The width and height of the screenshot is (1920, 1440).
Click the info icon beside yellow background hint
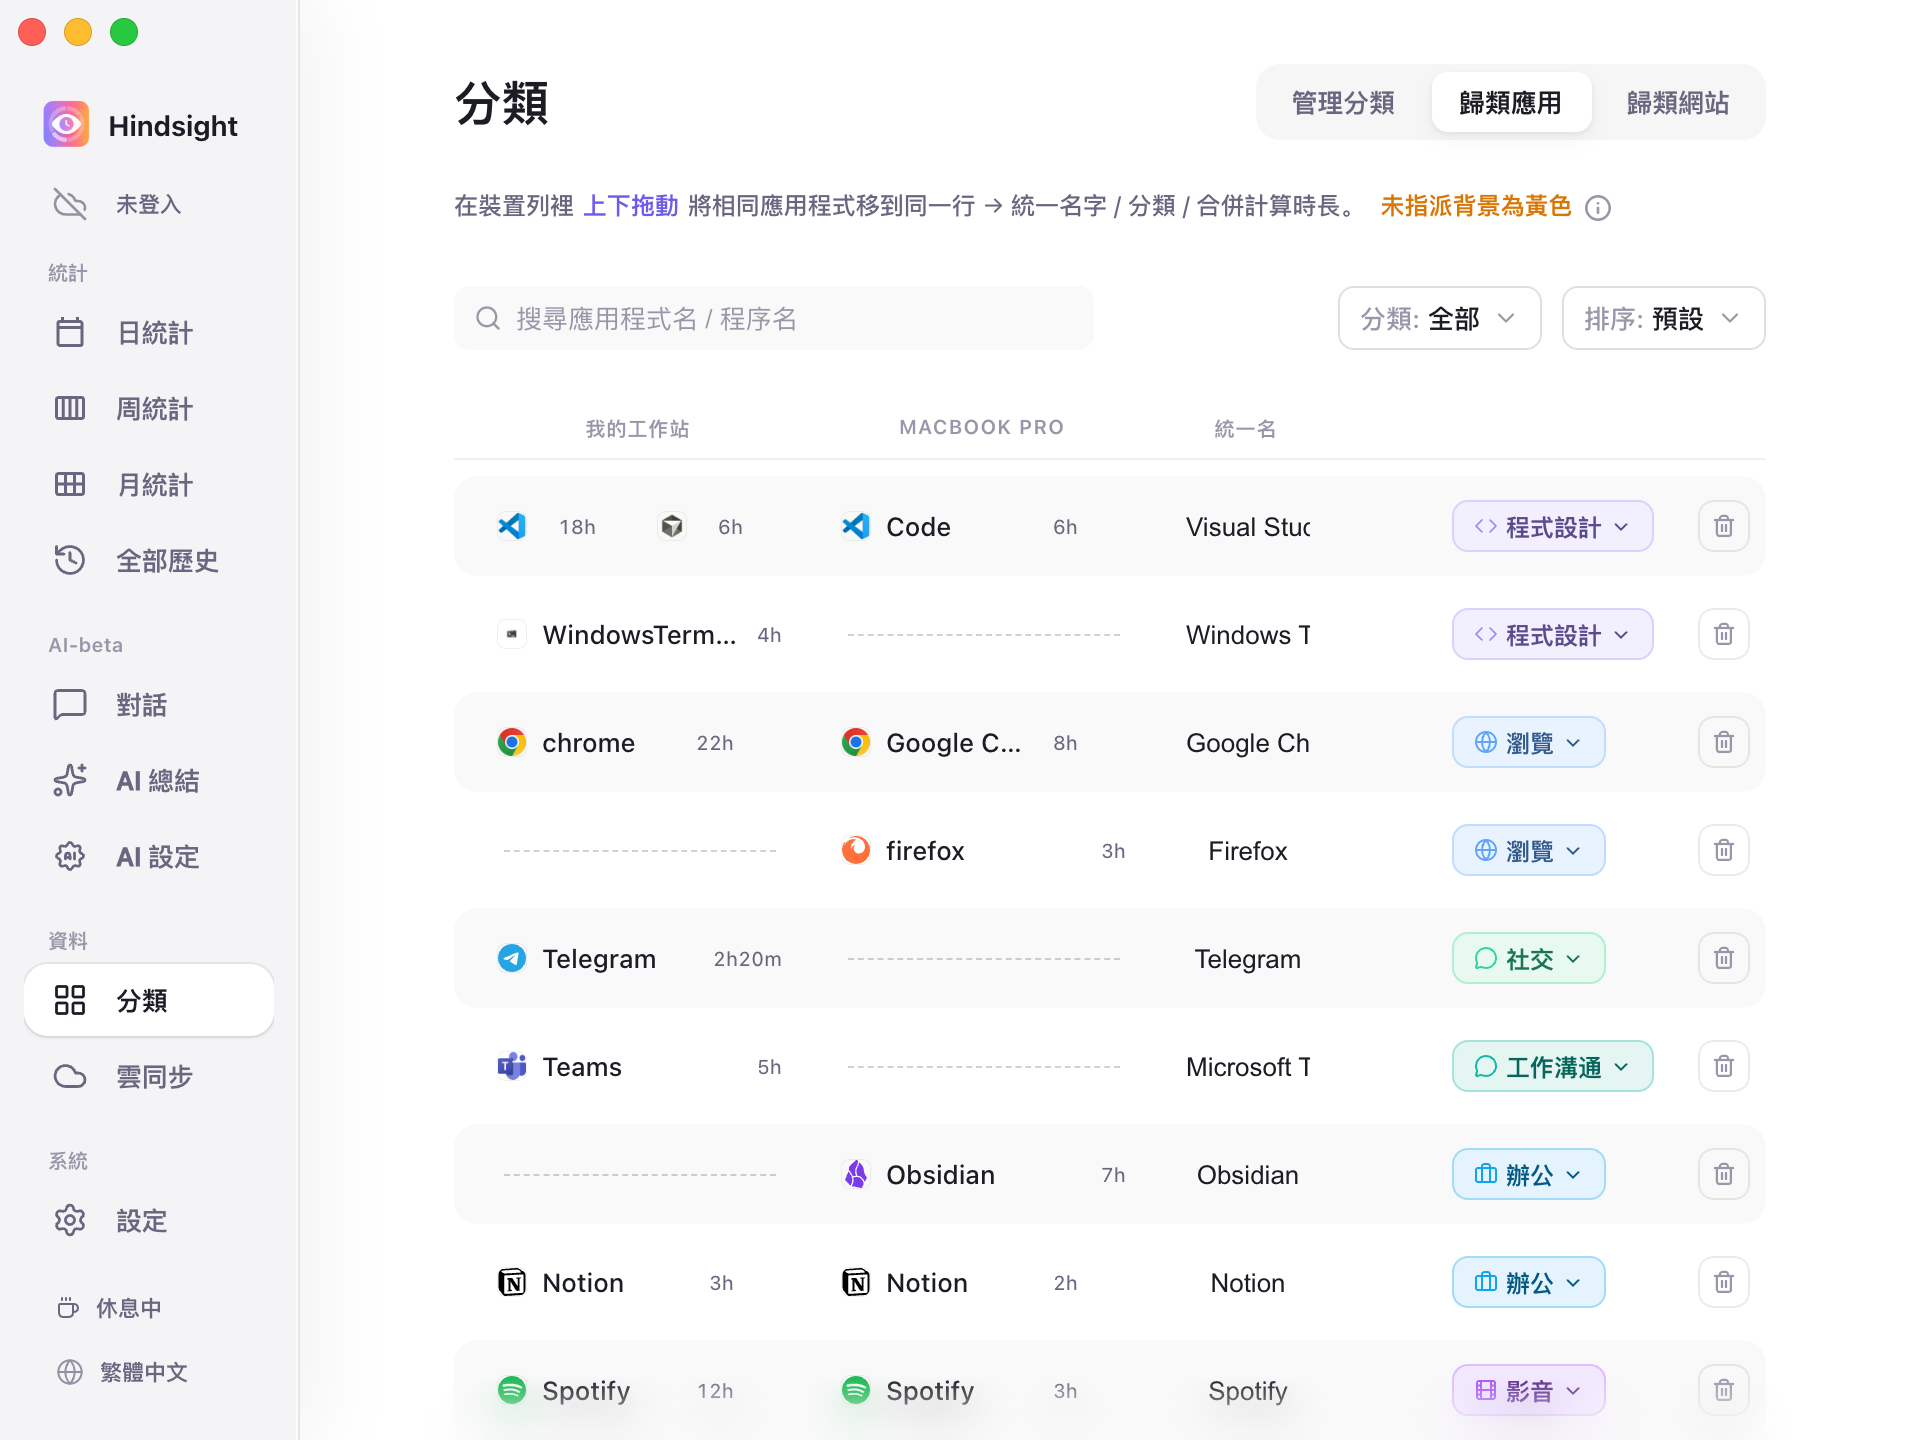tap(1598, 207)
